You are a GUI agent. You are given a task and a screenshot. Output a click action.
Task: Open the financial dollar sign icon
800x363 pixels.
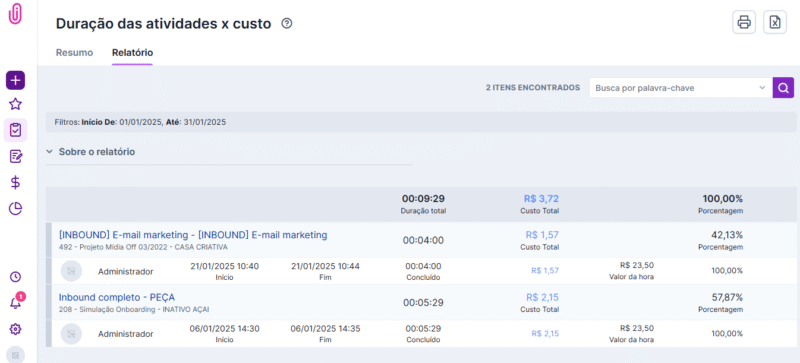[x=15, y=182]
